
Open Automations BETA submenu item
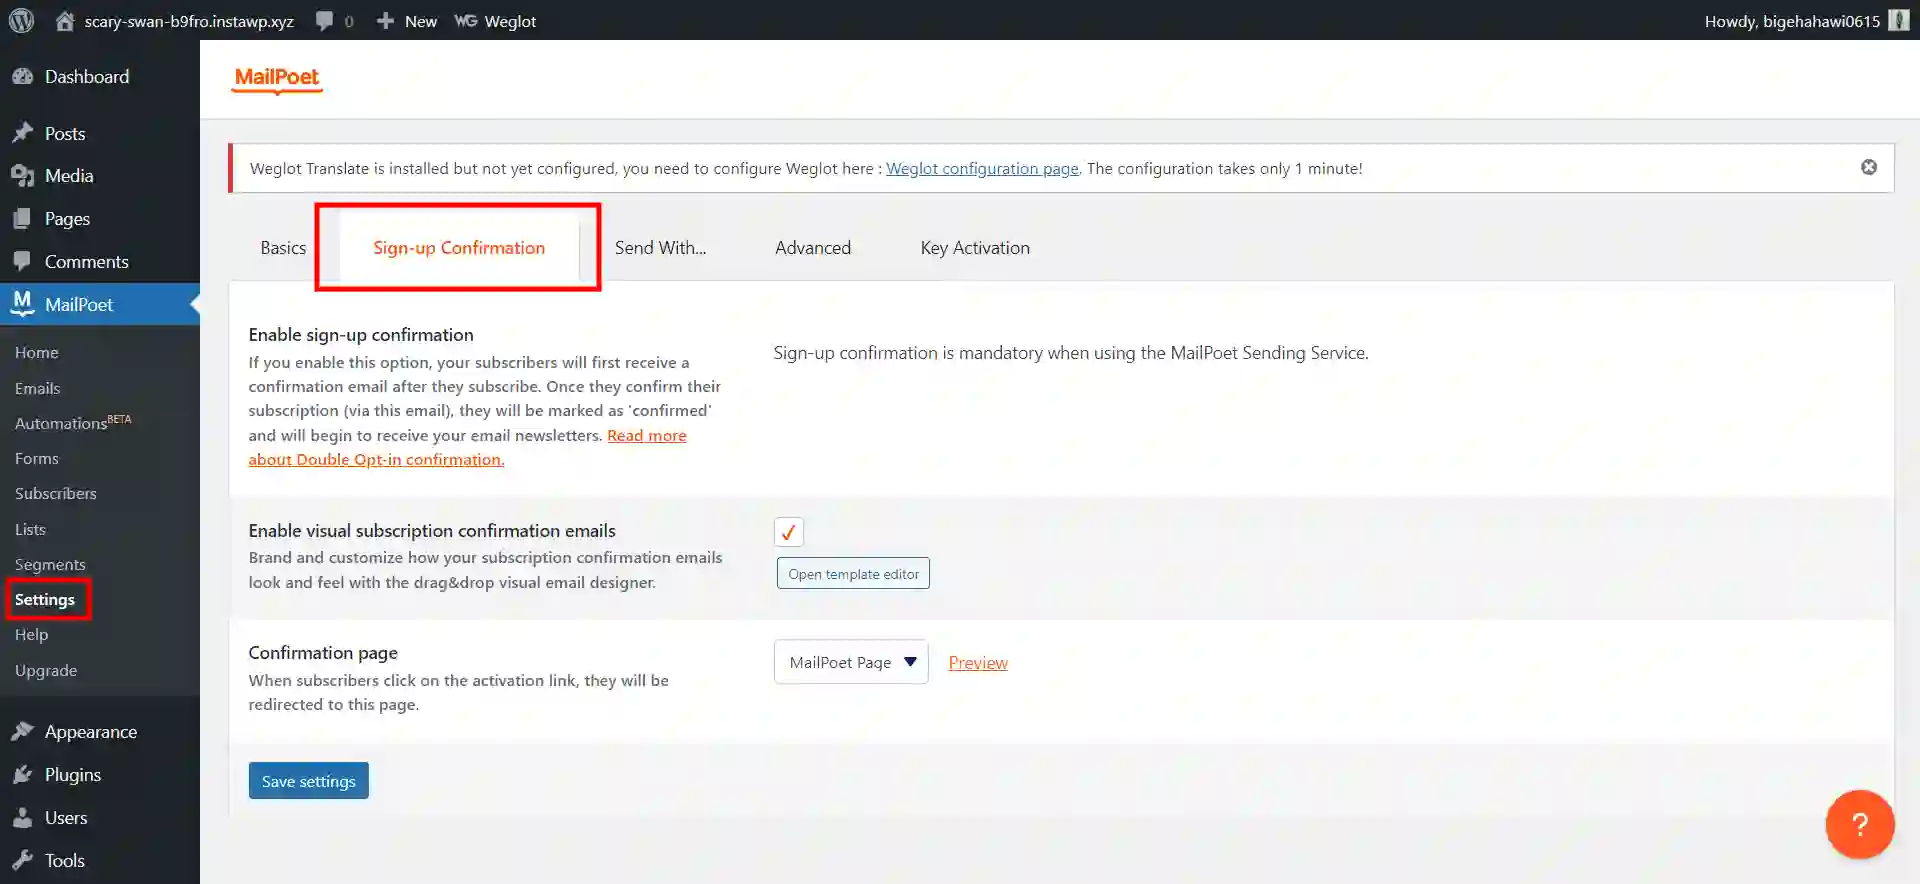coord(73,423)
